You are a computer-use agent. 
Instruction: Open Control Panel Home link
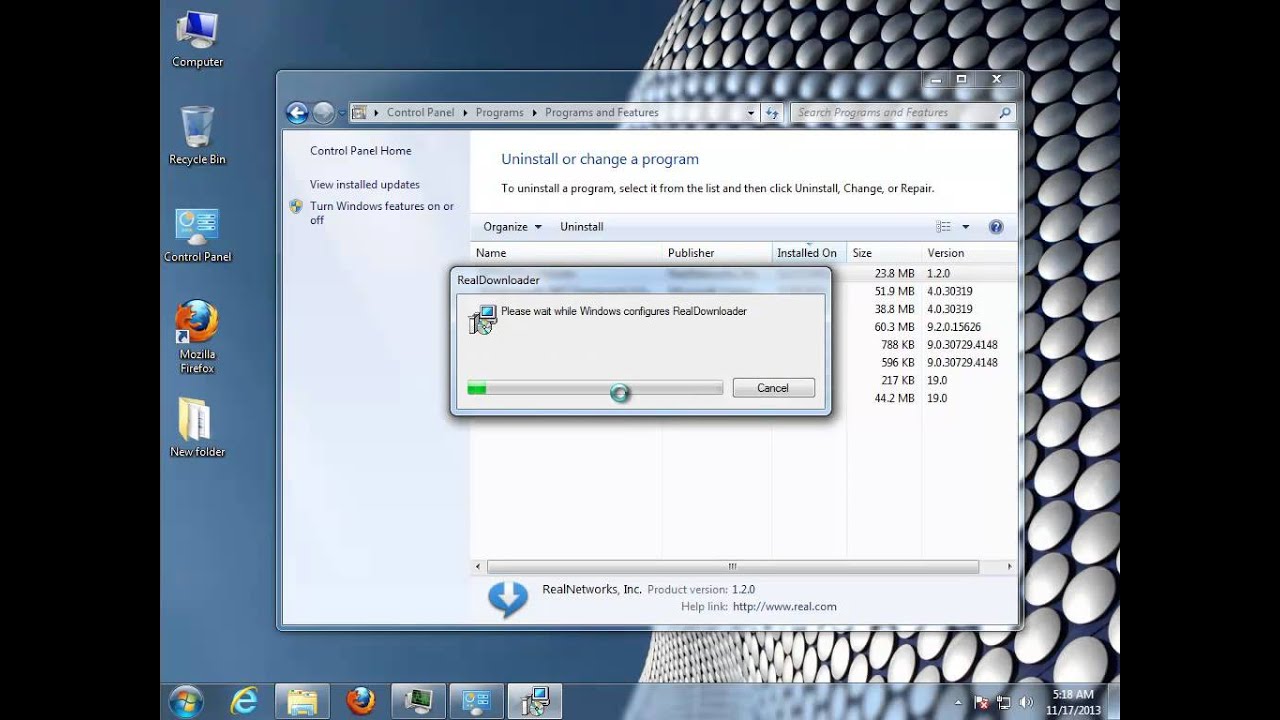click(360, 151)
